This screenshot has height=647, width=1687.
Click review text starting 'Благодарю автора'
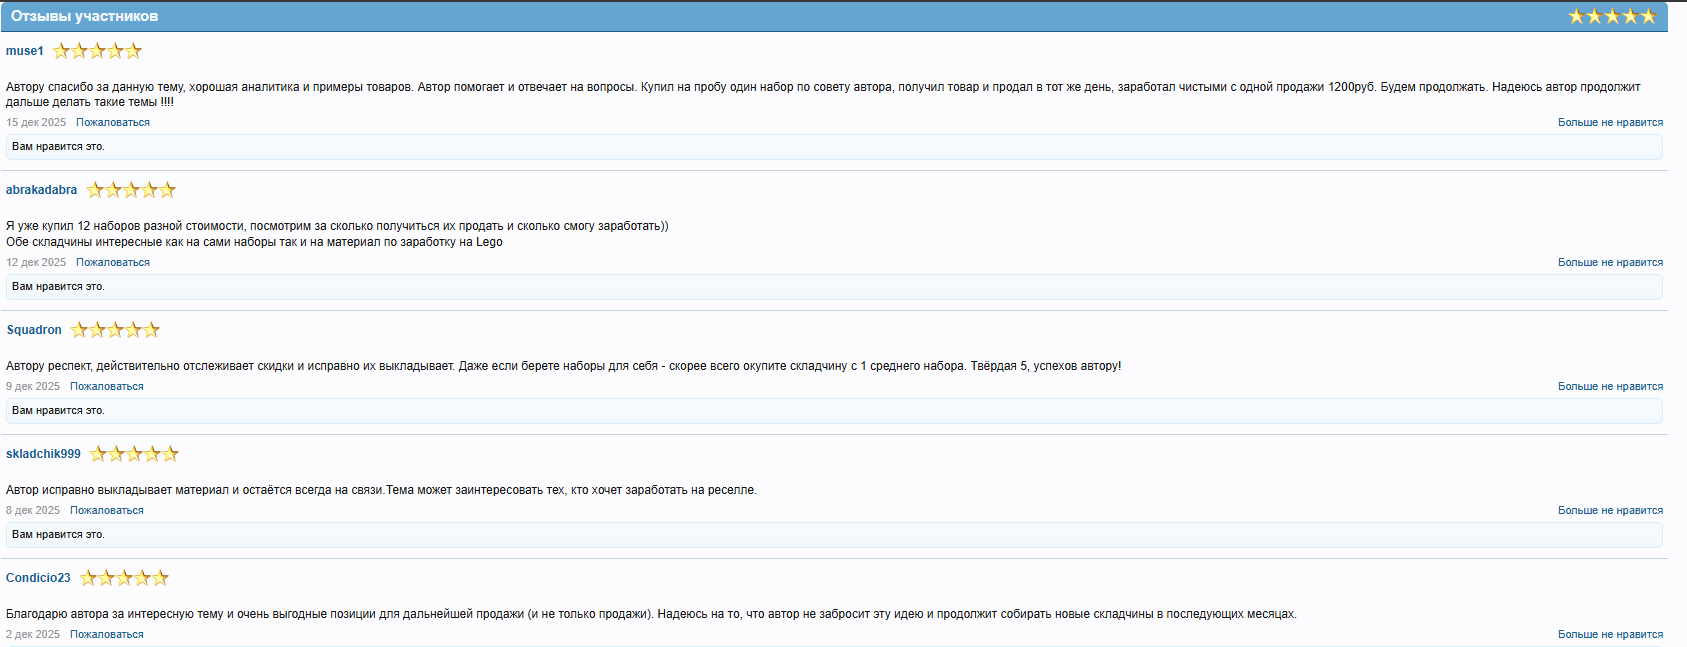coord(651,614)
